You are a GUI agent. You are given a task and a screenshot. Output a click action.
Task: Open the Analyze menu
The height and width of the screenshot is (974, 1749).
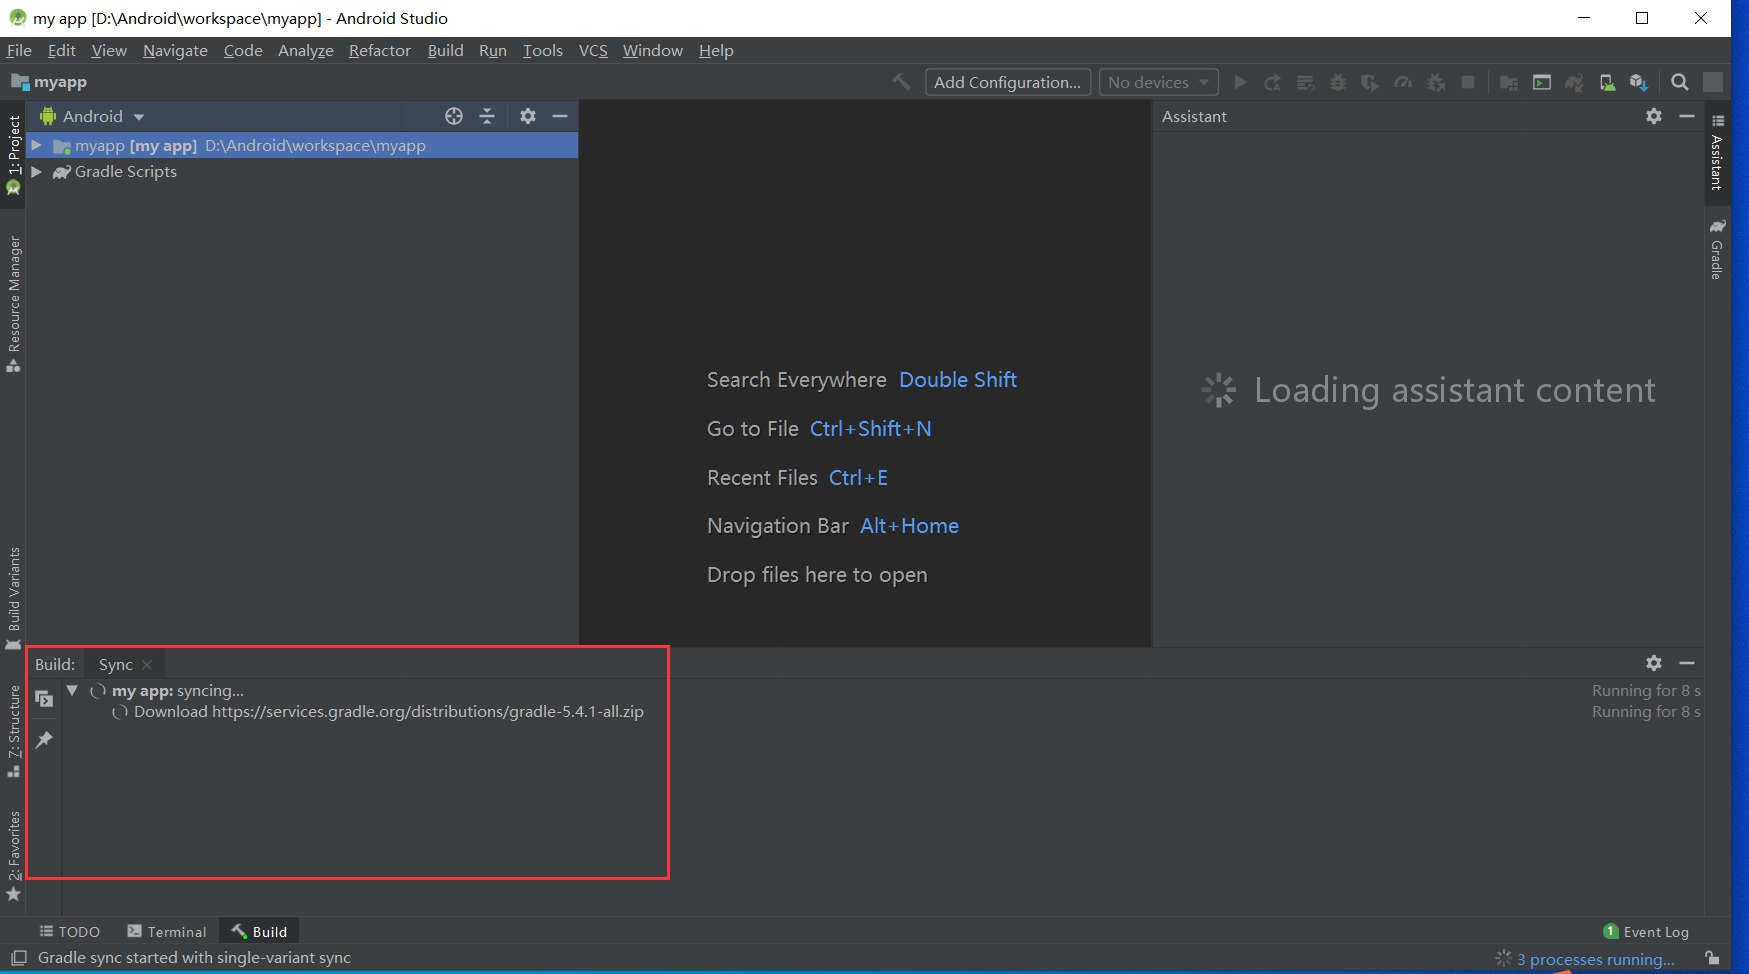(x=305, y=50)
